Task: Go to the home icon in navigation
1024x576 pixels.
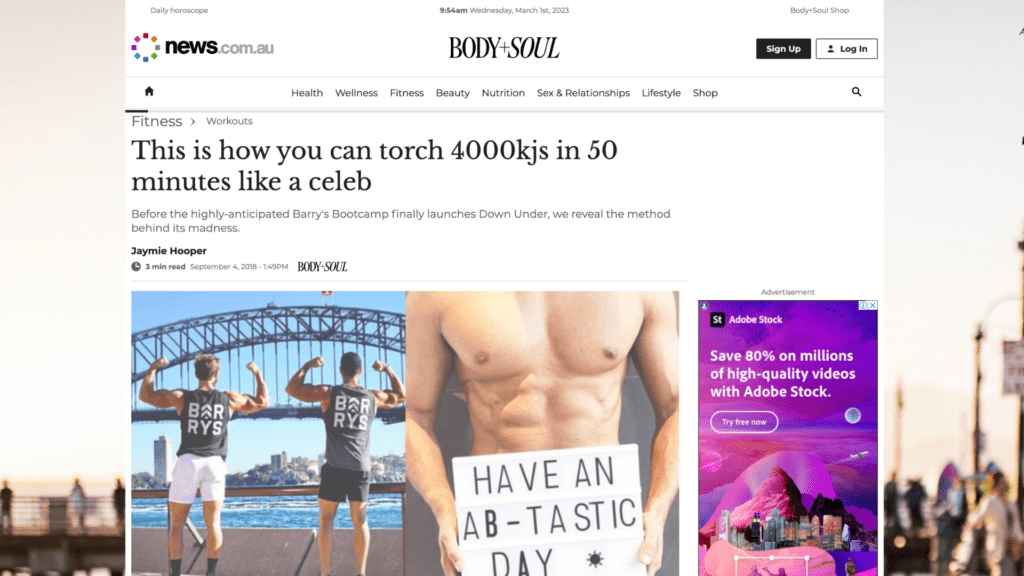Action: point(149,91)
